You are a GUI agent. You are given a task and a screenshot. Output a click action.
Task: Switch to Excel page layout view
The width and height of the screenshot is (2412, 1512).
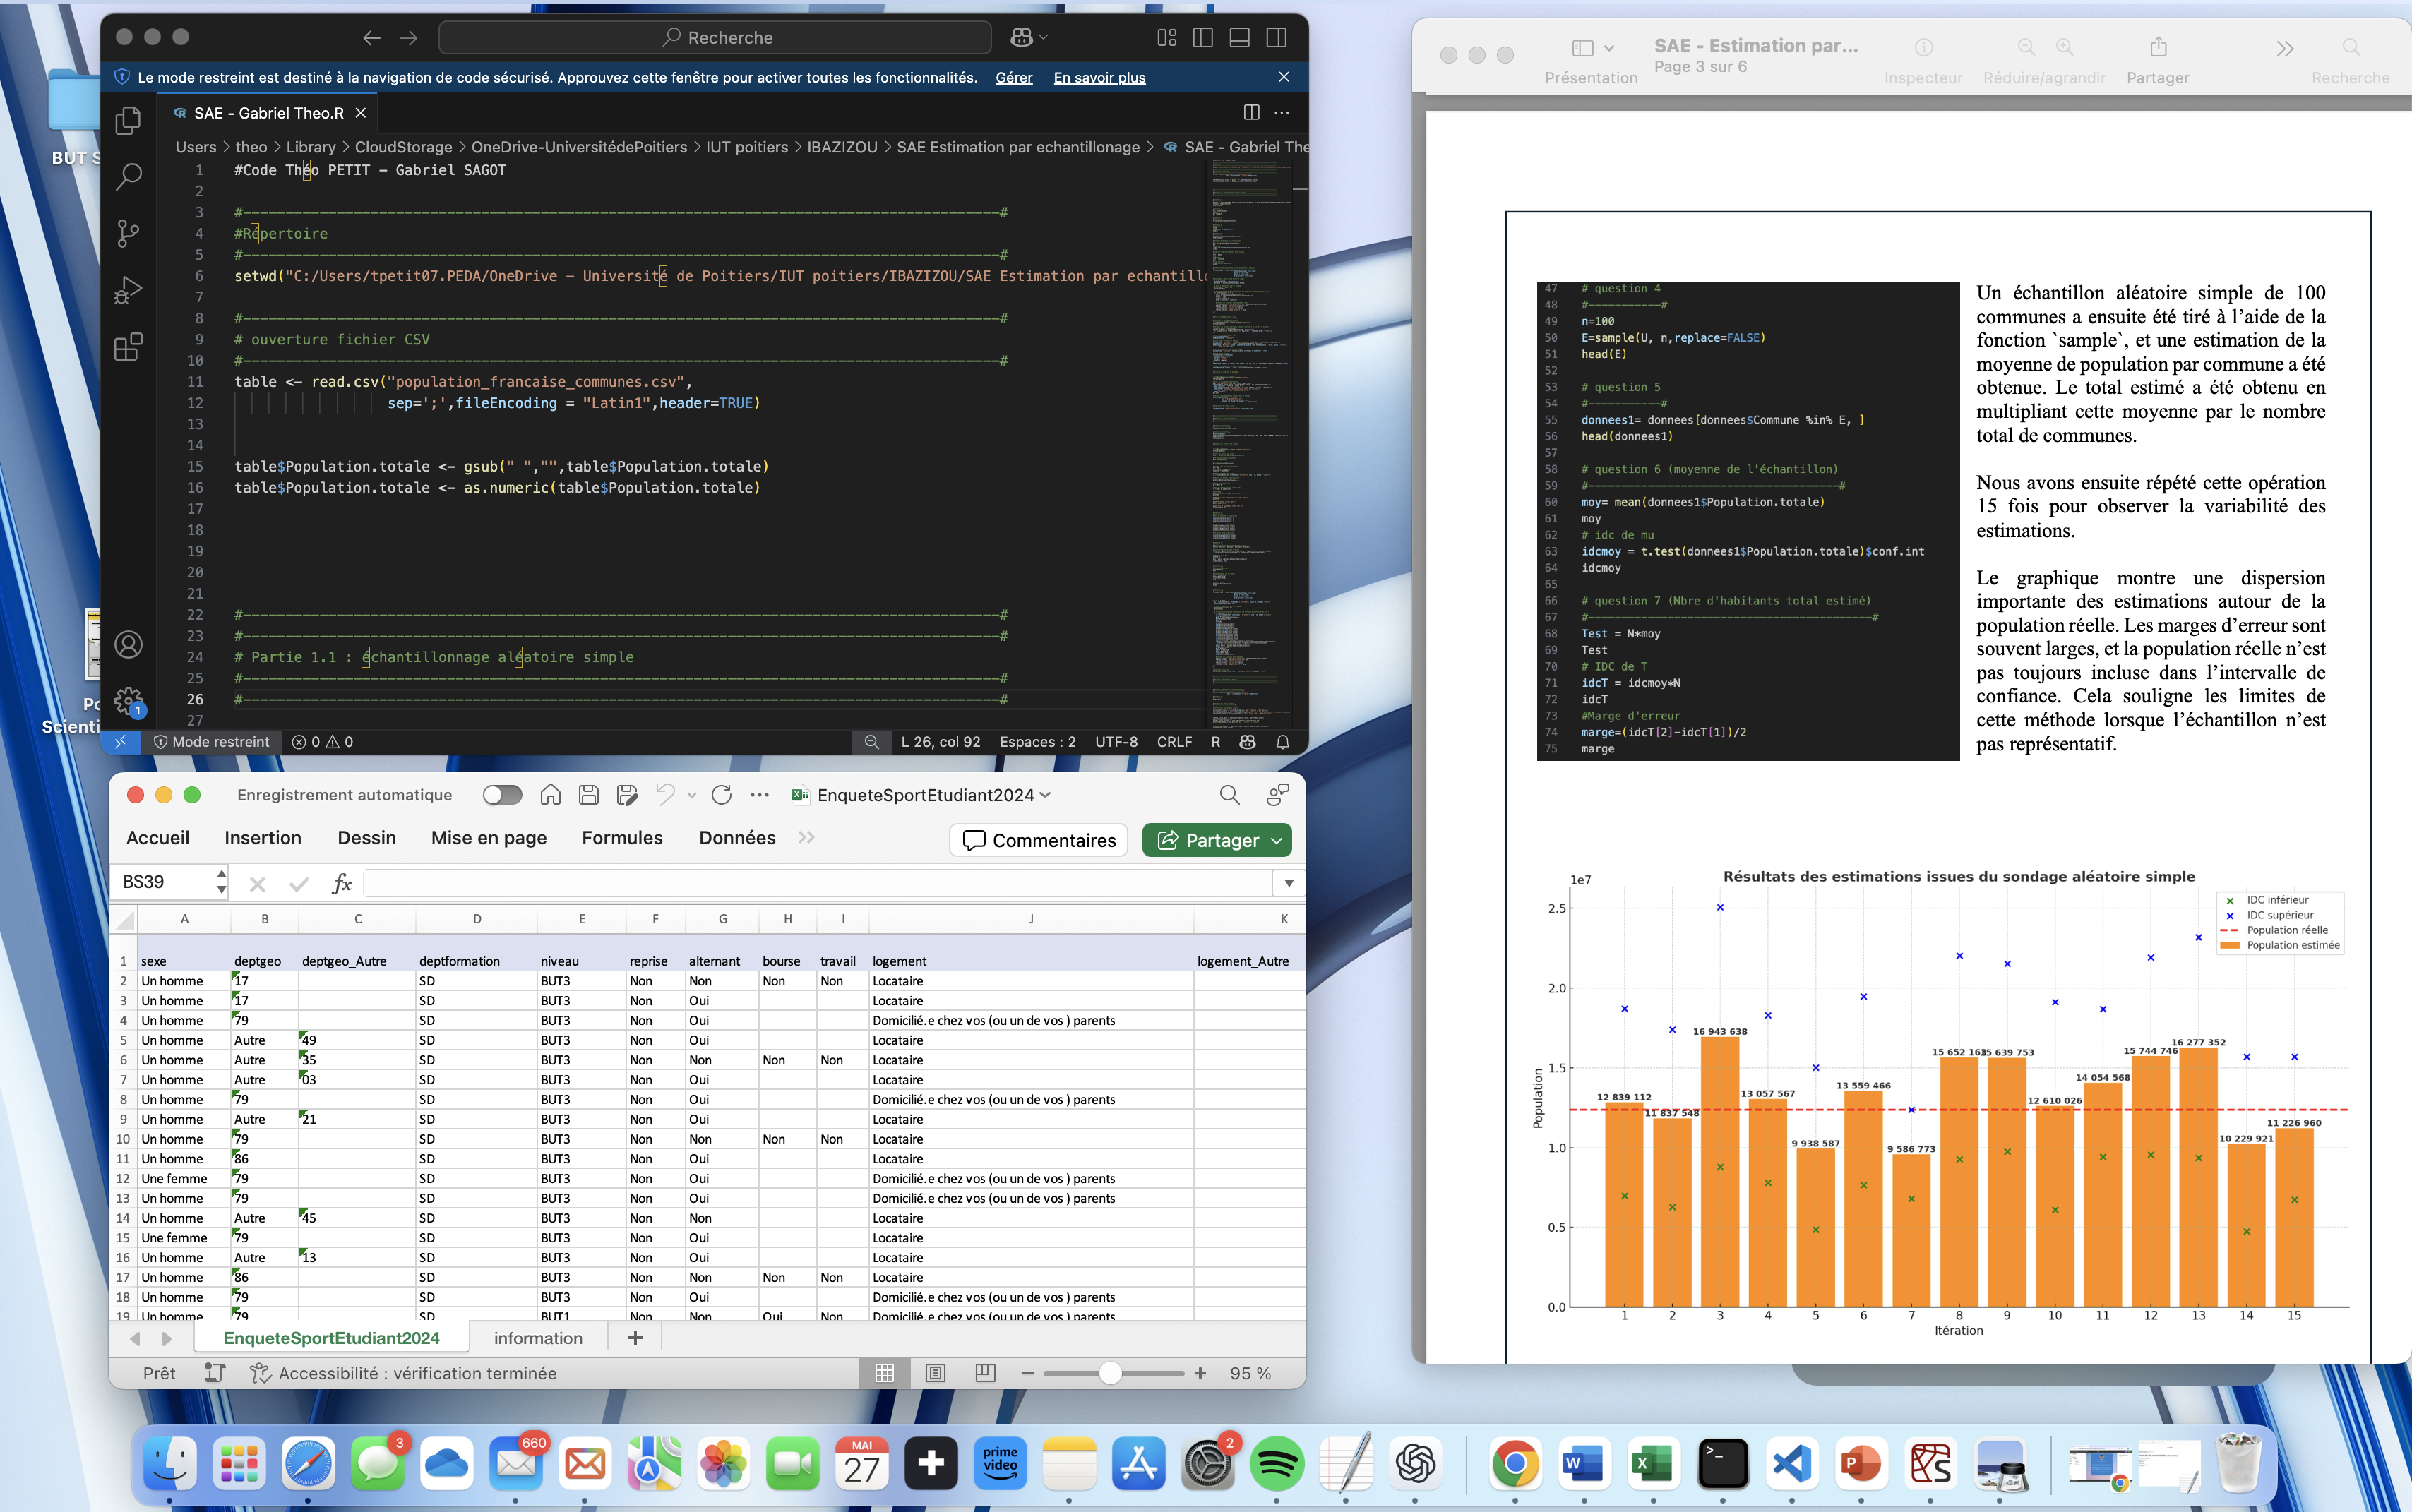pyautogui.click(x=935, y=1373)
